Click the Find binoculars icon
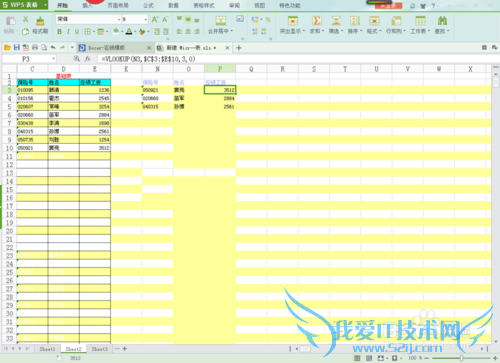 [442, 21]
